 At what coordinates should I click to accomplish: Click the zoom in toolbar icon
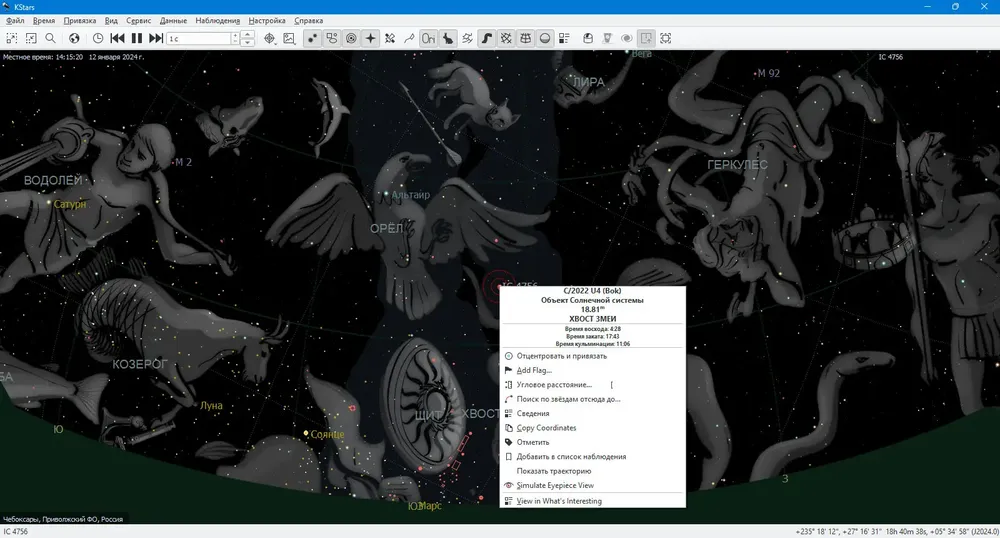point(11,38)
